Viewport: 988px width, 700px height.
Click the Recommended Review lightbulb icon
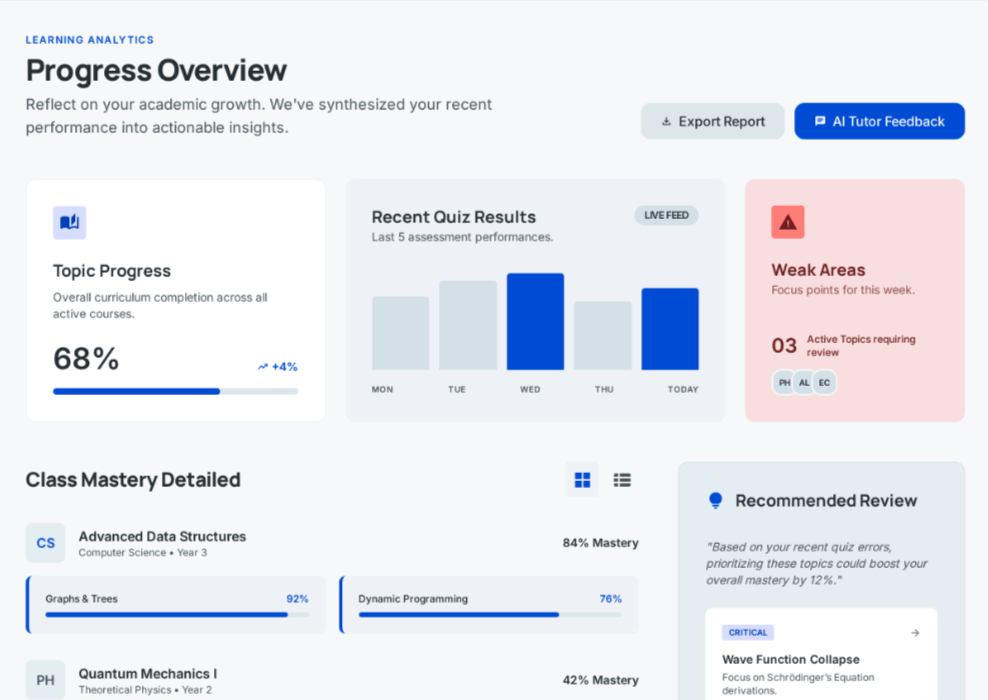point(715,500)
